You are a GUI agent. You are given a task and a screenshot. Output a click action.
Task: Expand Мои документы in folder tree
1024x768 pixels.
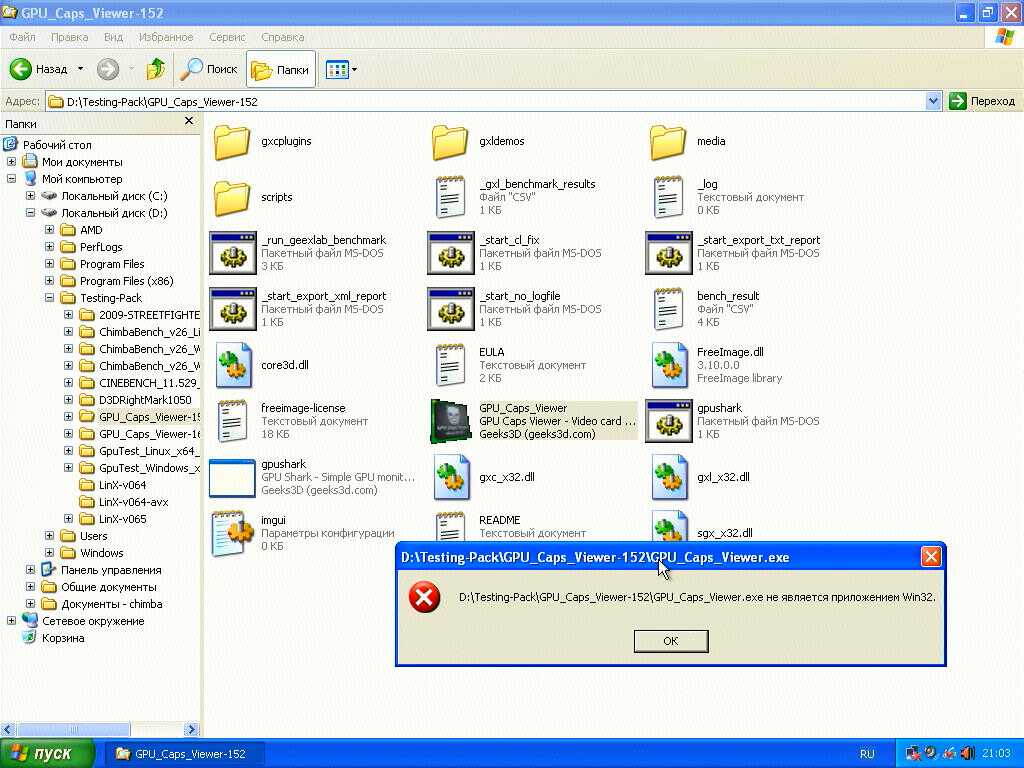tap(11, 162)
